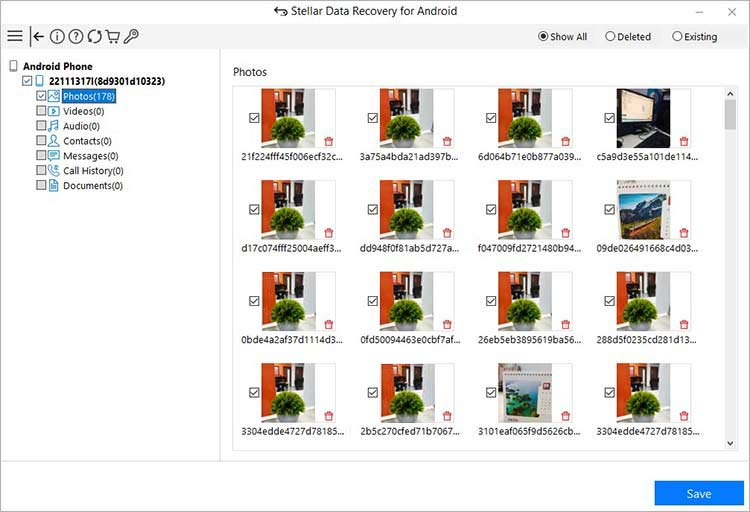Select the Existing radio button

click(677, 37)
